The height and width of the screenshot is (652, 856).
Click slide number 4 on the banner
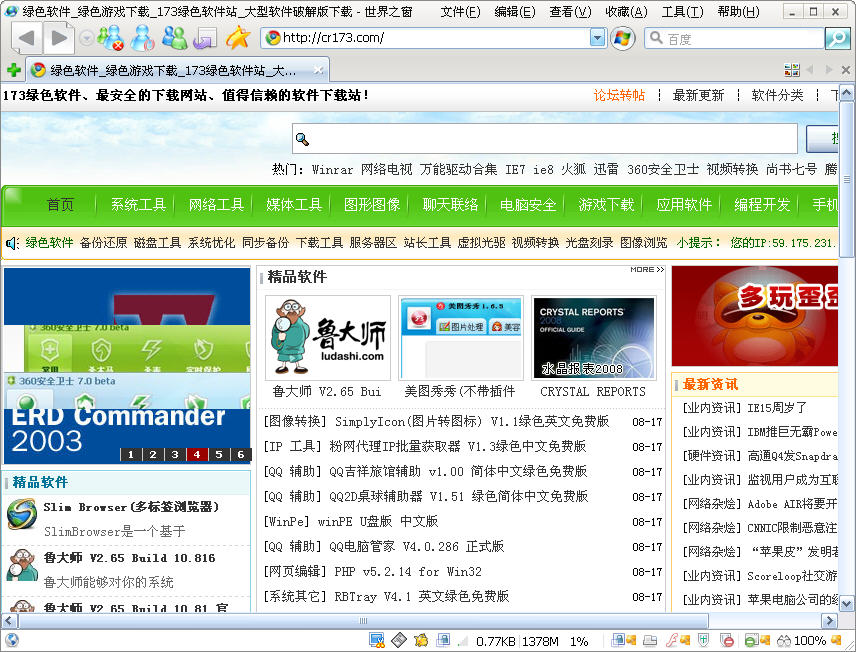197,454
